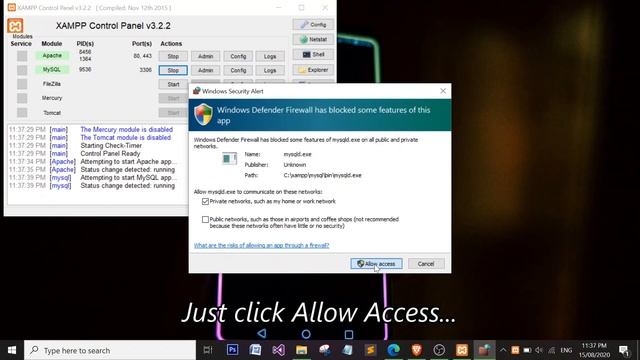Click the battery tray icon
The height and width of the screenshot is (360, 640).
tap(527, 350)
